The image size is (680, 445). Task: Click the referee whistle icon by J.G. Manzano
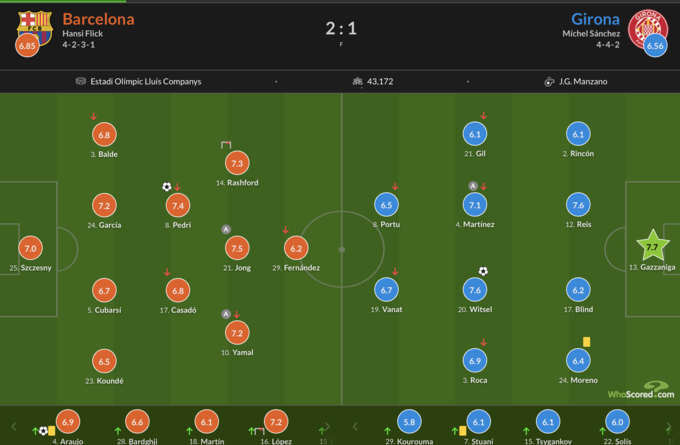549,82
